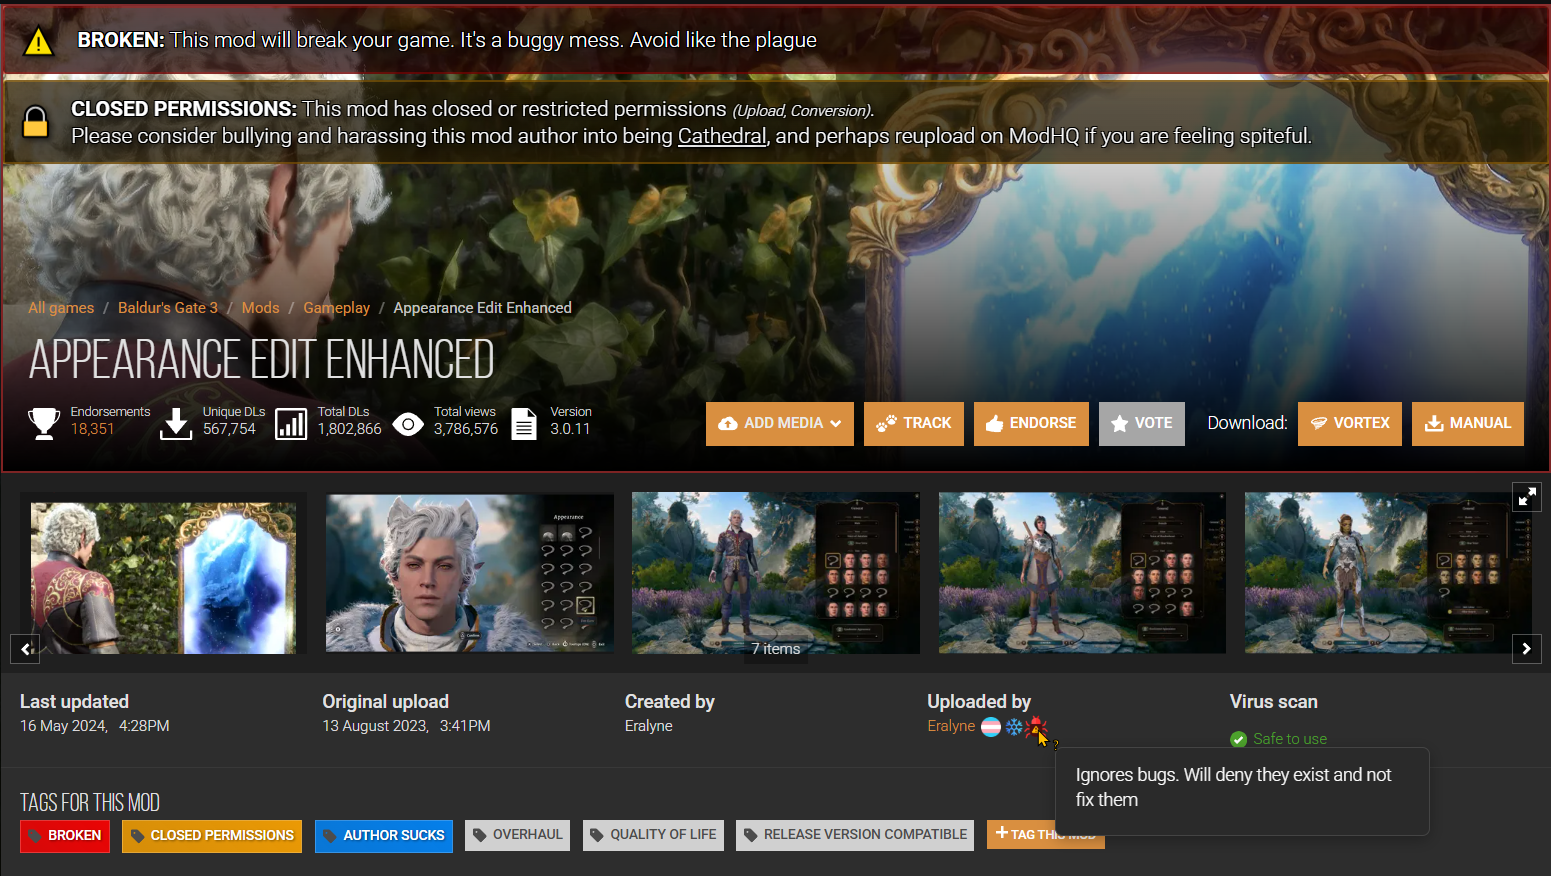The width and height of the screenshot is (1551, 876).
Task: Open the fifth gallery thumbnail
Action: click(1388, 573)
